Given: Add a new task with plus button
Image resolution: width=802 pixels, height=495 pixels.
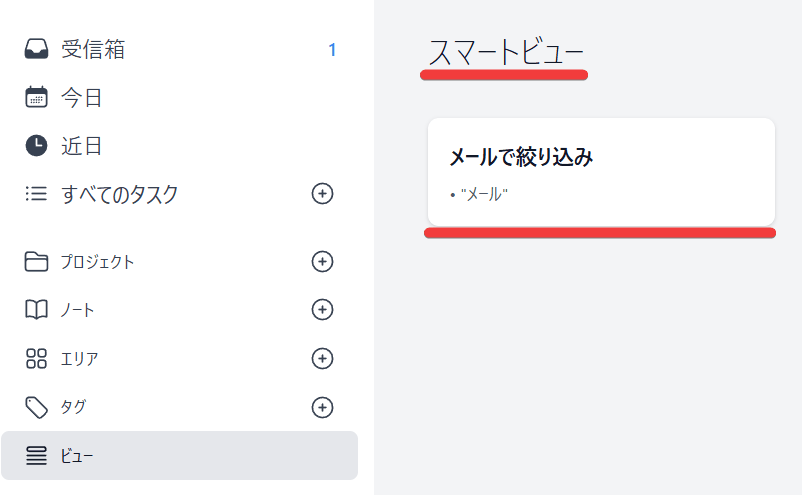Looking at the screenshot, I should point(322,194).
